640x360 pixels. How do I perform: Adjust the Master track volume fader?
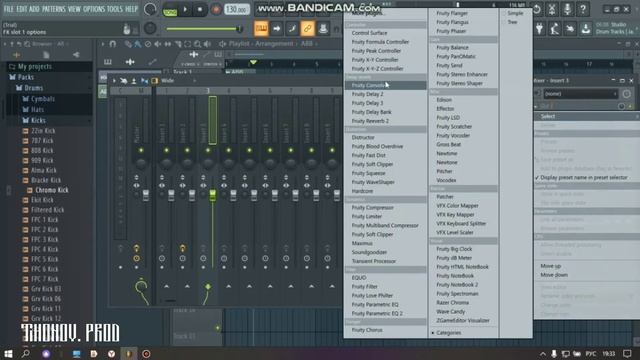(x=145, y=196)
